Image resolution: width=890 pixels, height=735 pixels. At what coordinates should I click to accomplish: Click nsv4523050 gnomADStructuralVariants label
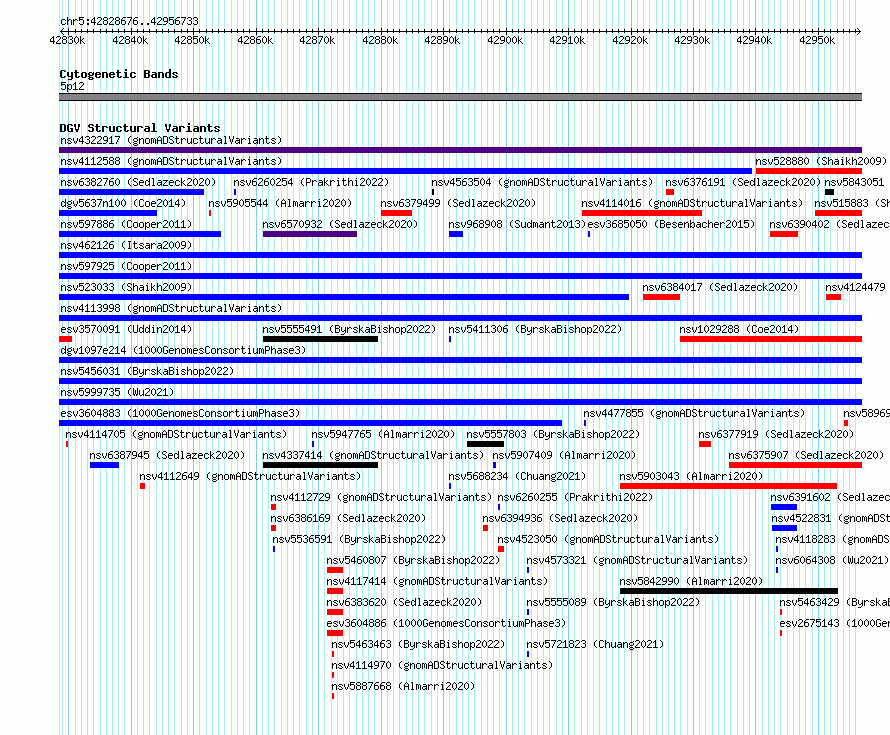point(608,539)
